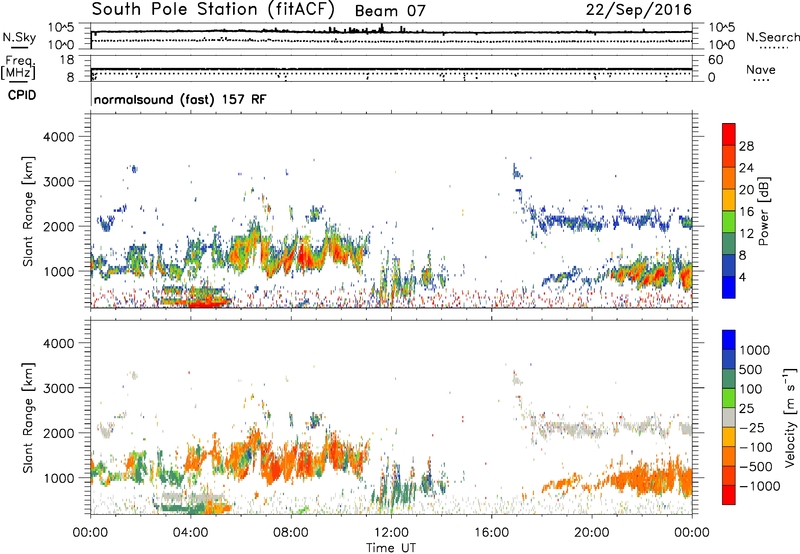Screen dimensions: 800x554
Task: Click the '16' power colorbar label
Action: pyautogui.click(x=746, y=212)
